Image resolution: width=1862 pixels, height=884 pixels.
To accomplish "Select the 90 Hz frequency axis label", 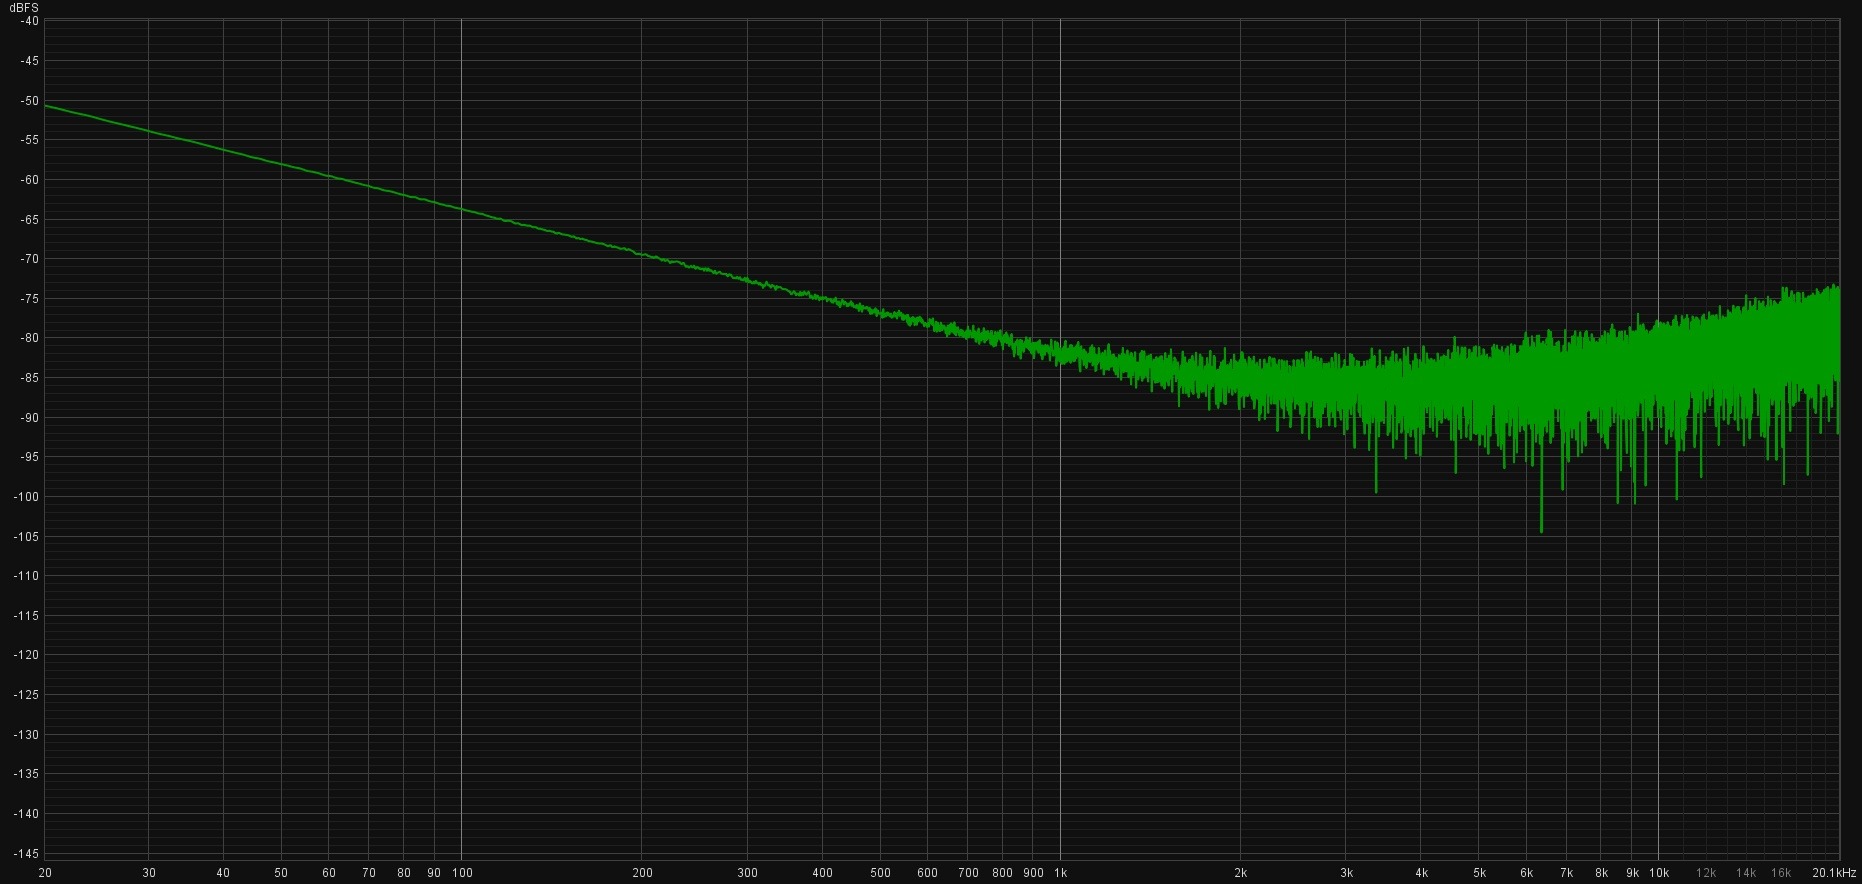I will pyautogui.click(x=434, y=873).
